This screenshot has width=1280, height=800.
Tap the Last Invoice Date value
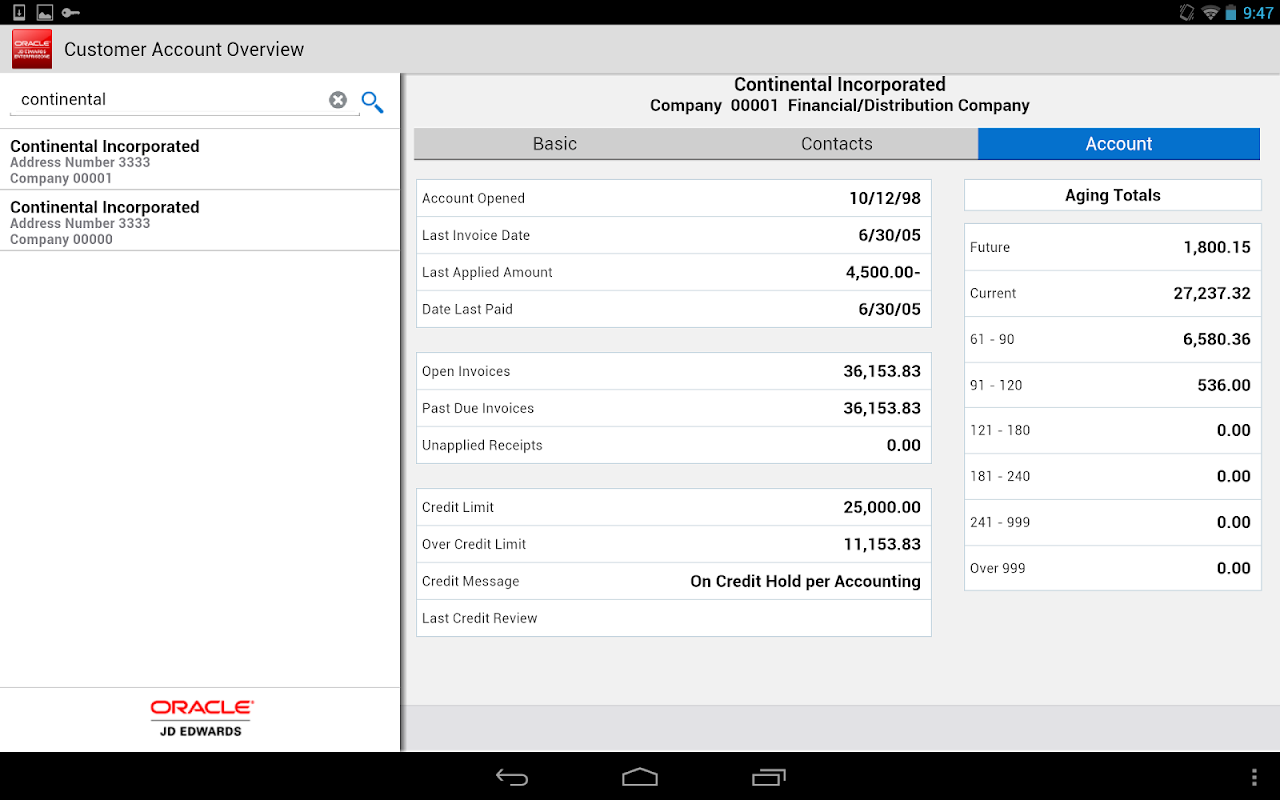coord(890,235)
